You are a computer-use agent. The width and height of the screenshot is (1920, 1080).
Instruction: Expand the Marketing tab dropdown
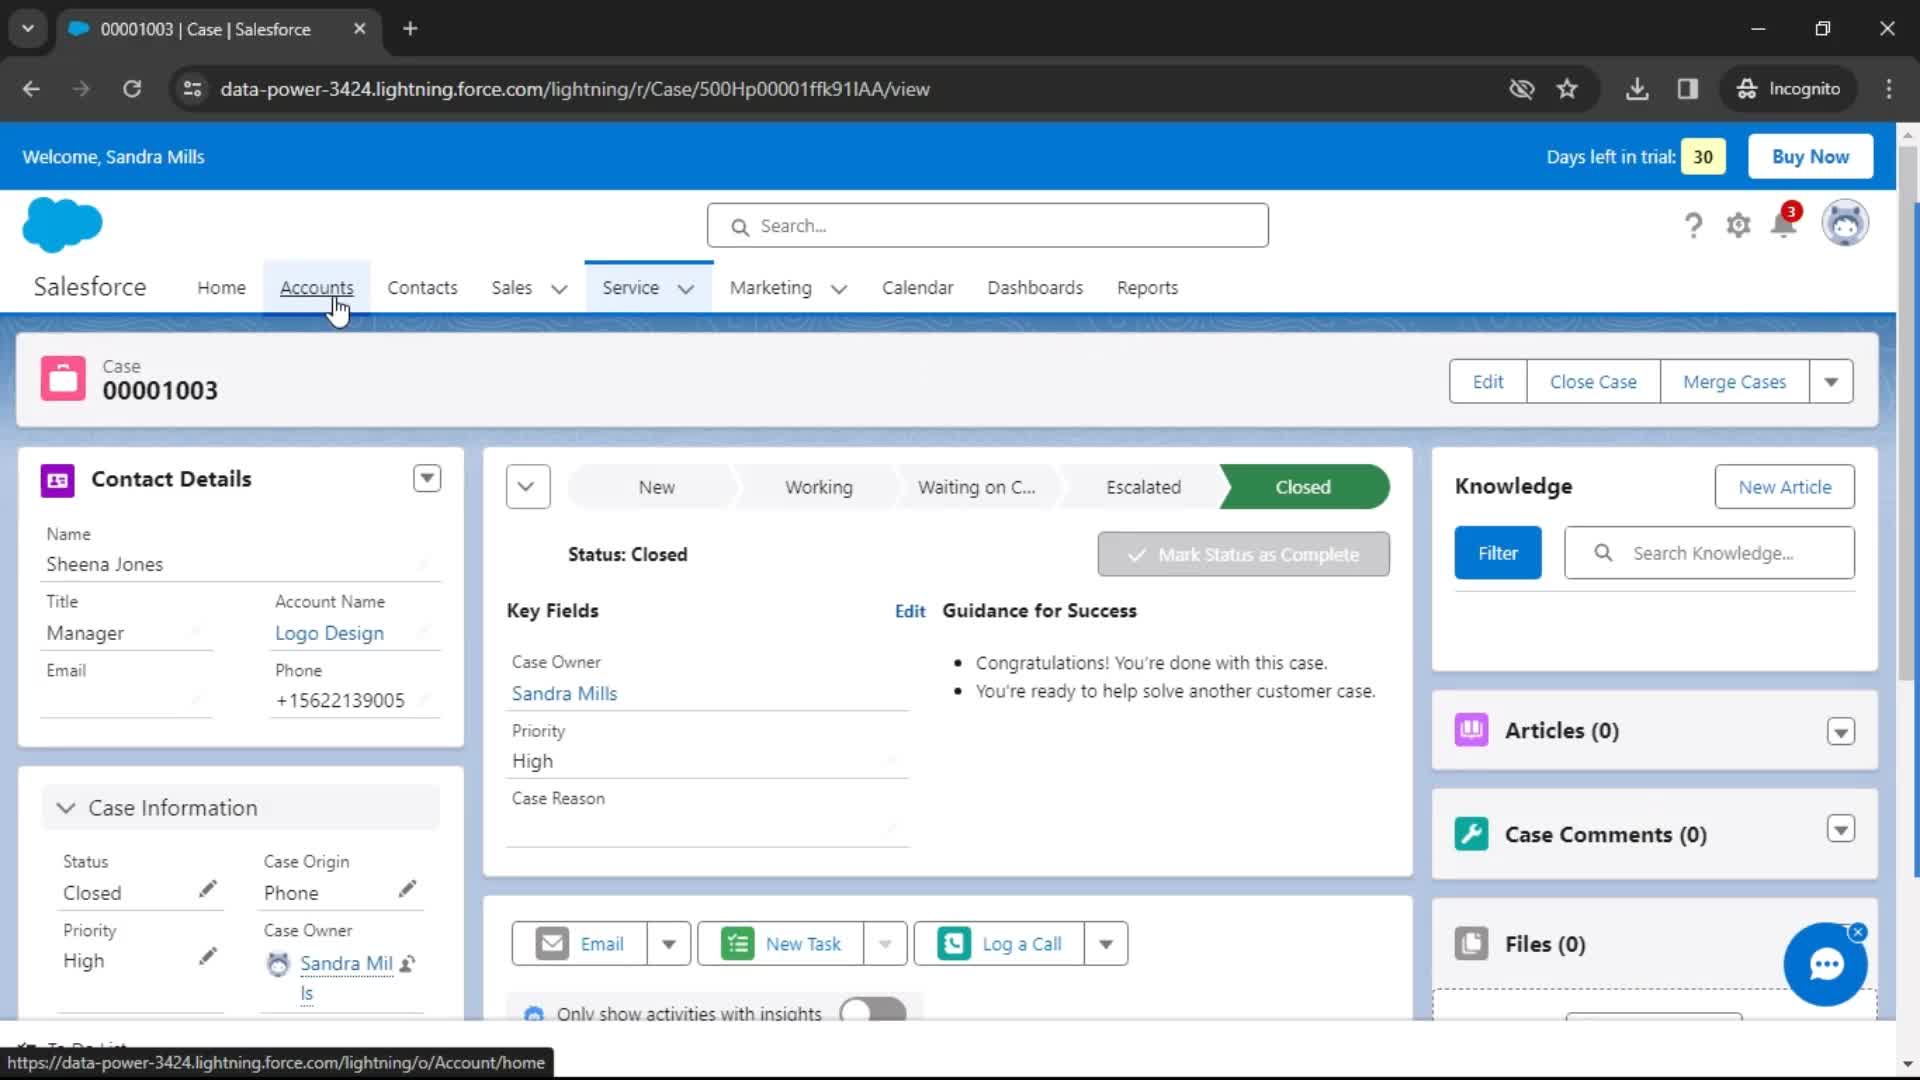[839, 289]
